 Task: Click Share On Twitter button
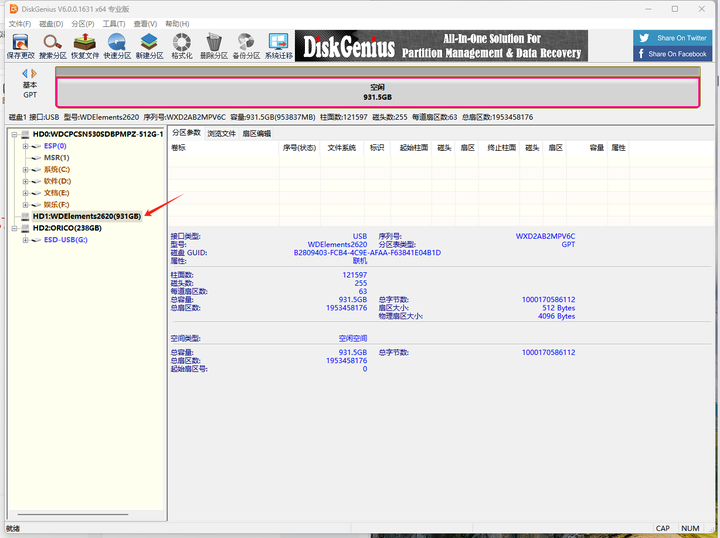click(673, 38)
